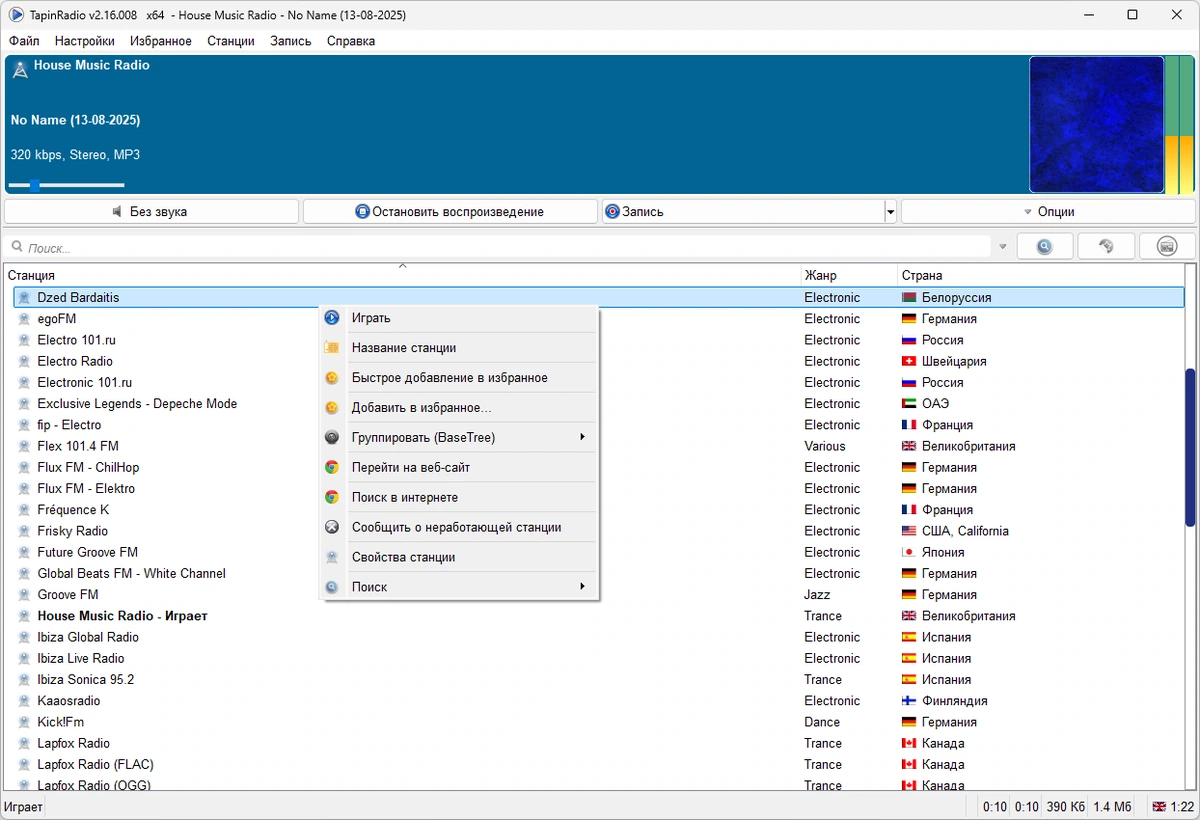Adjust the volume slider in player panel
Viewport: 1200px width, 820px height.
[66, 185]
